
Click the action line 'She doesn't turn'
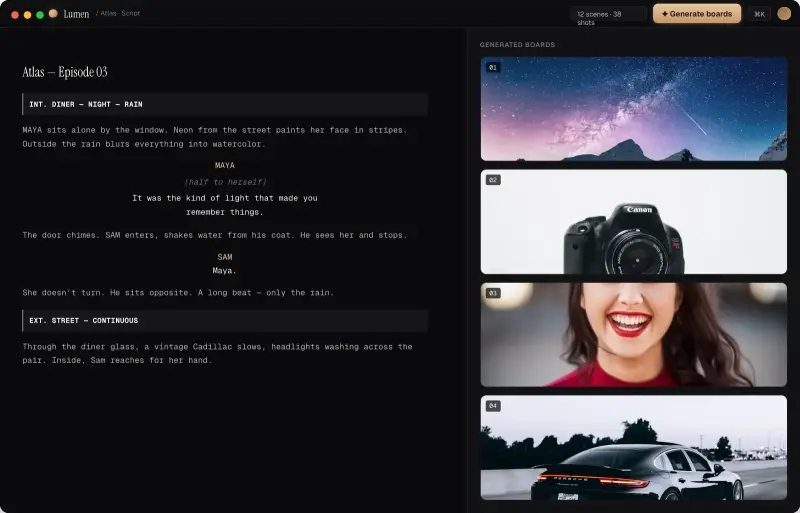coord(178,292)
